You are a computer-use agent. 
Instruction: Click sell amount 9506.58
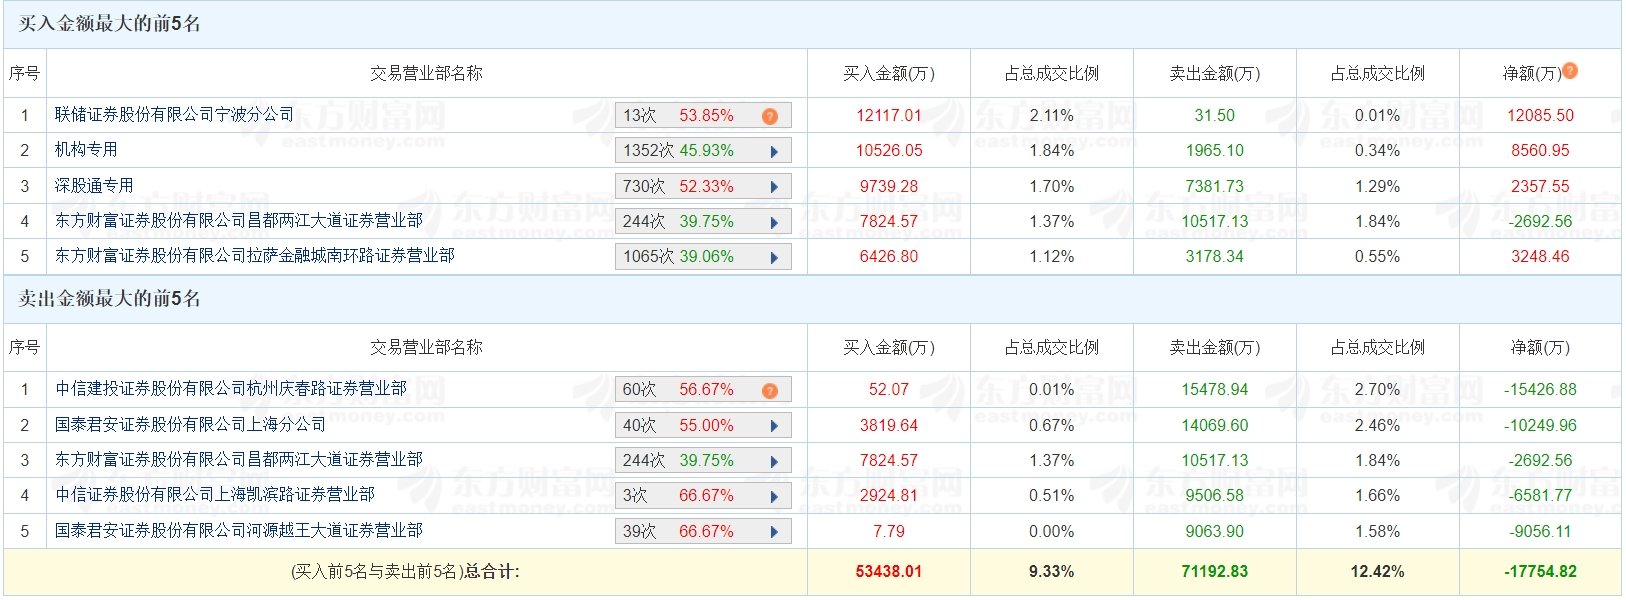tap(1215, 496)
